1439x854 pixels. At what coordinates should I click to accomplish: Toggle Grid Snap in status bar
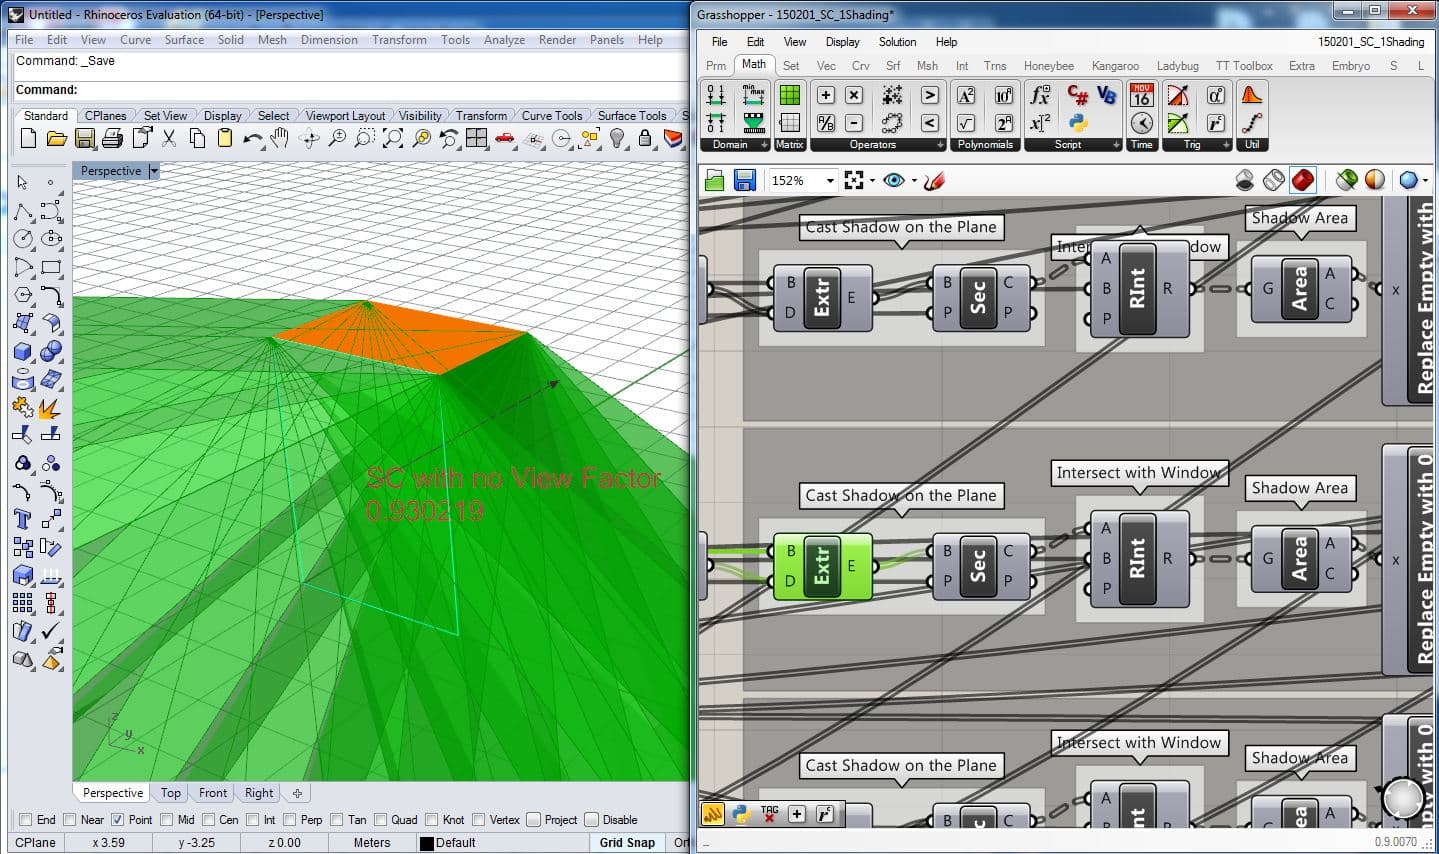click(x=627, y=843)
